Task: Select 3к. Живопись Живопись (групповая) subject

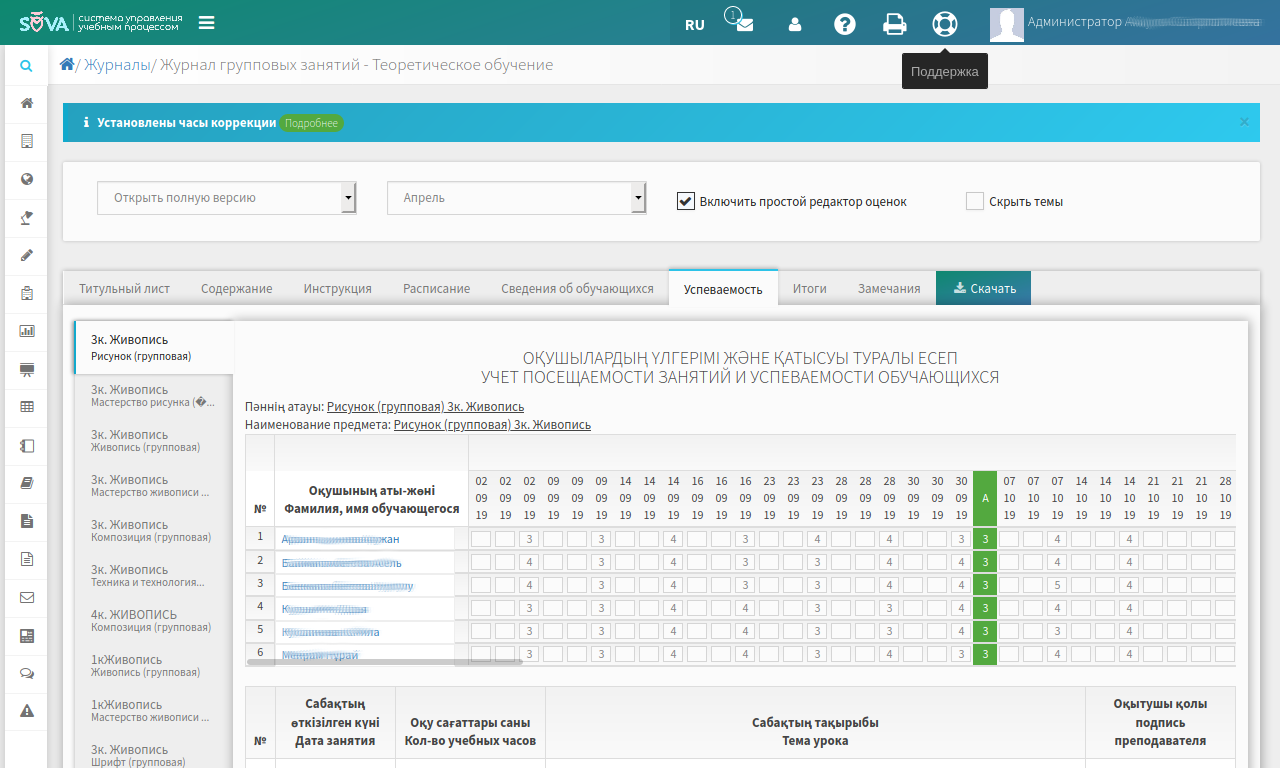Action: tap(154, 441)
